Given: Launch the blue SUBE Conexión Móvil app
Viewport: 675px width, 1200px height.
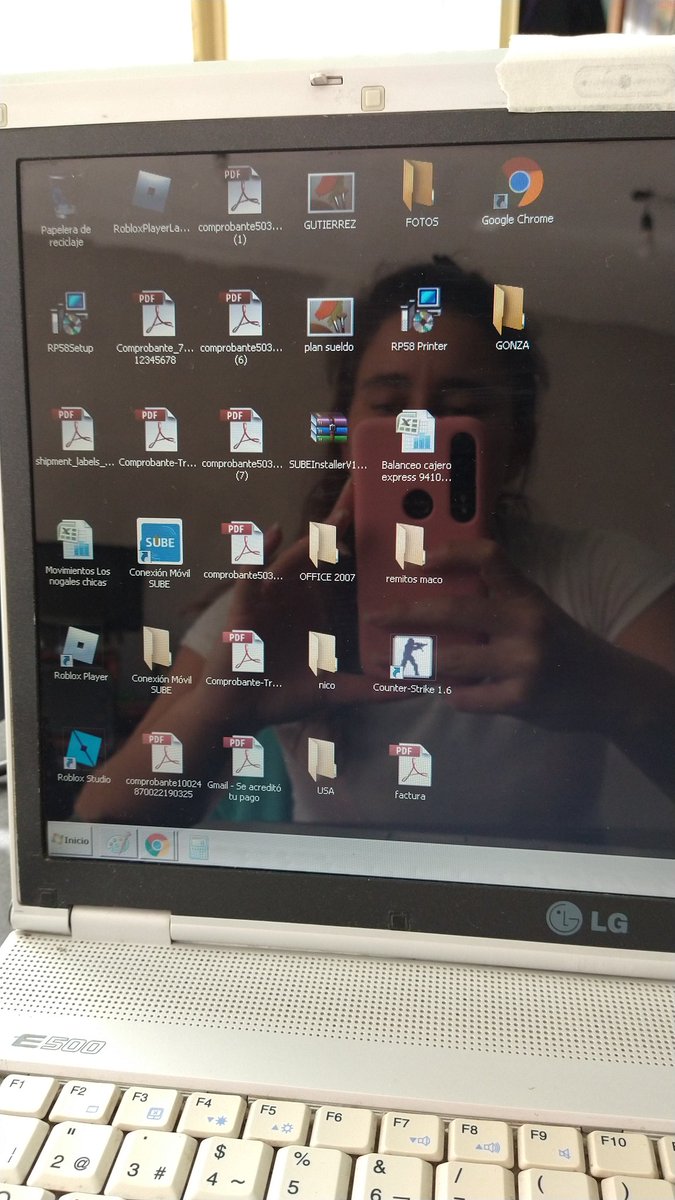Looking at the screenshot, I should coord(160,541).
